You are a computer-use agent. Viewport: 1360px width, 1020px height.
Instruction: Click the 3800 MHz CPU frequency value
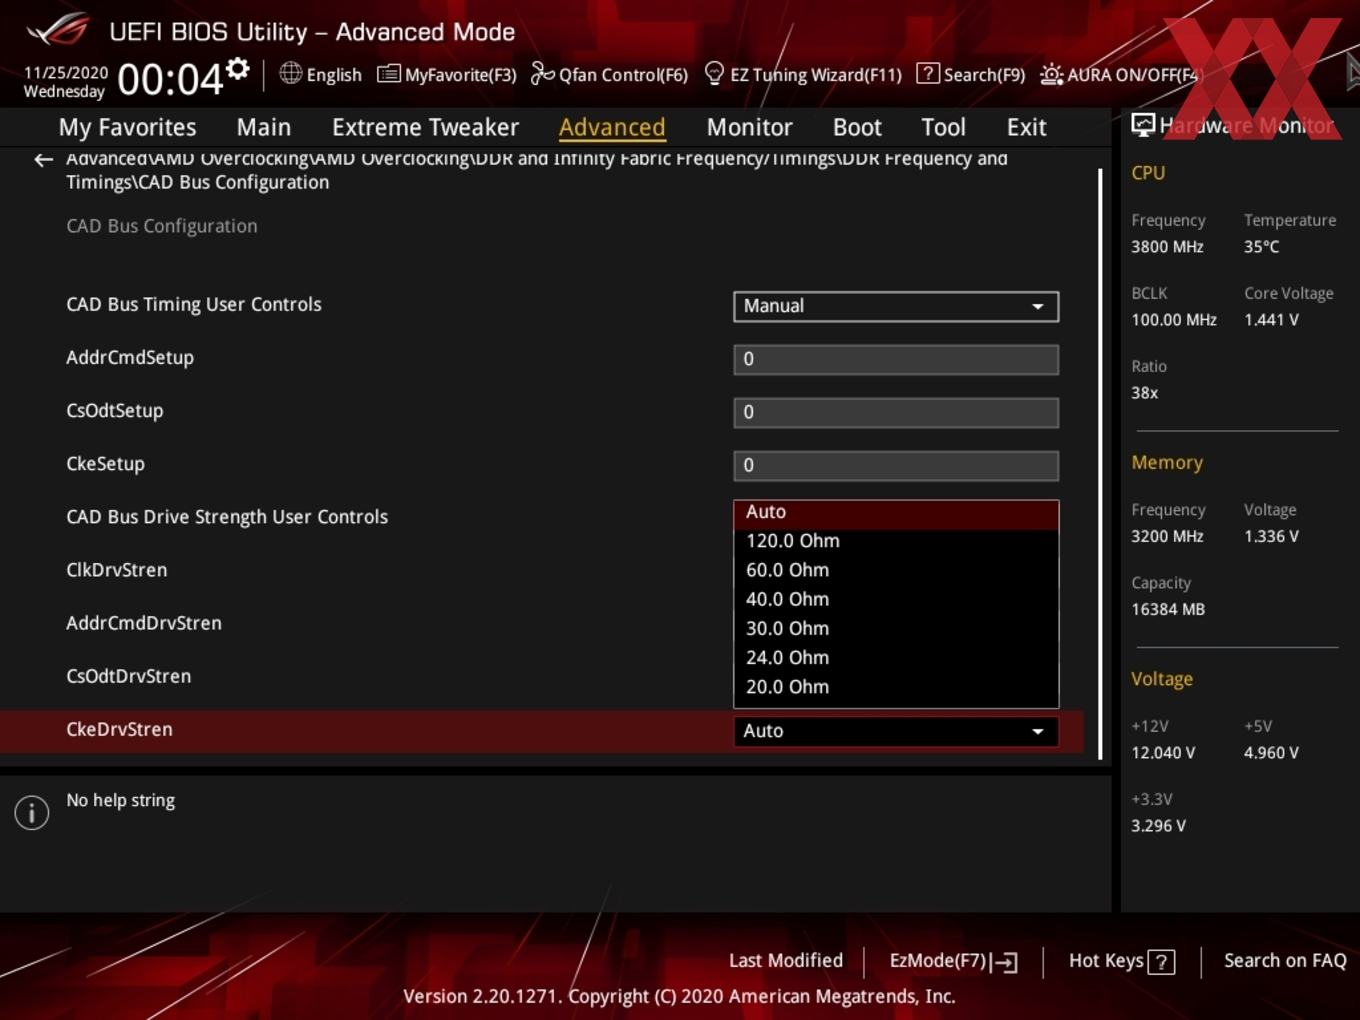(x=1167, y=247)
